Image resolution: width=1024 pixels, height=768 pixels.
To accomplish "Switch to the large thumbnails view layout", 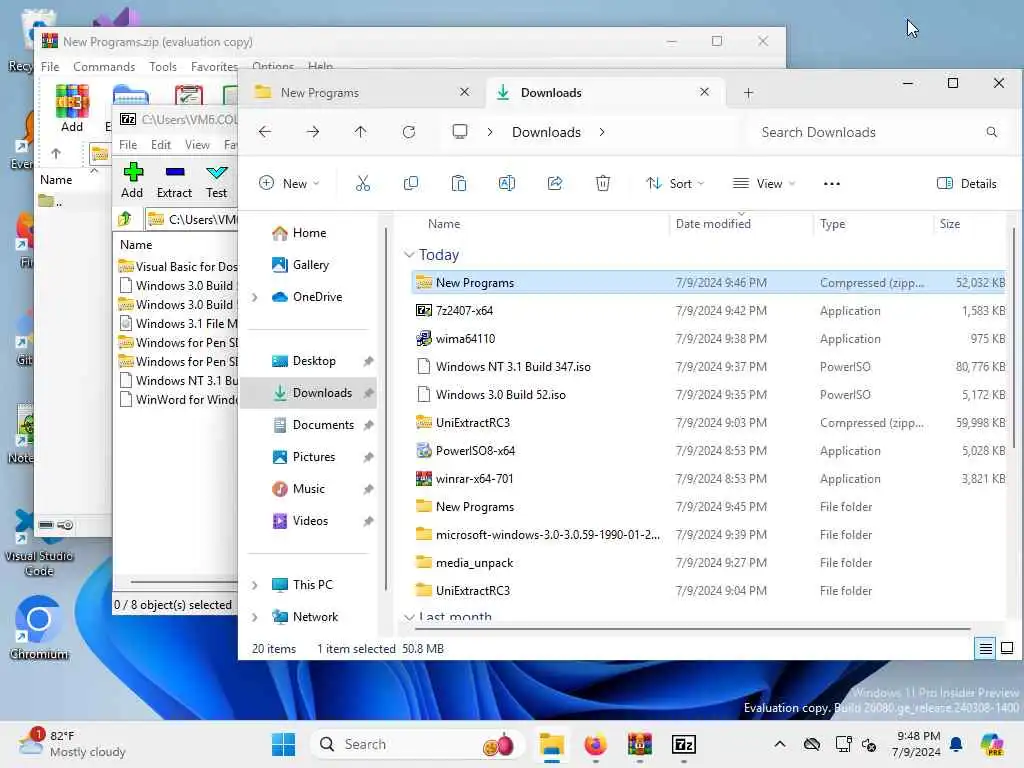I will [1007, 648].
